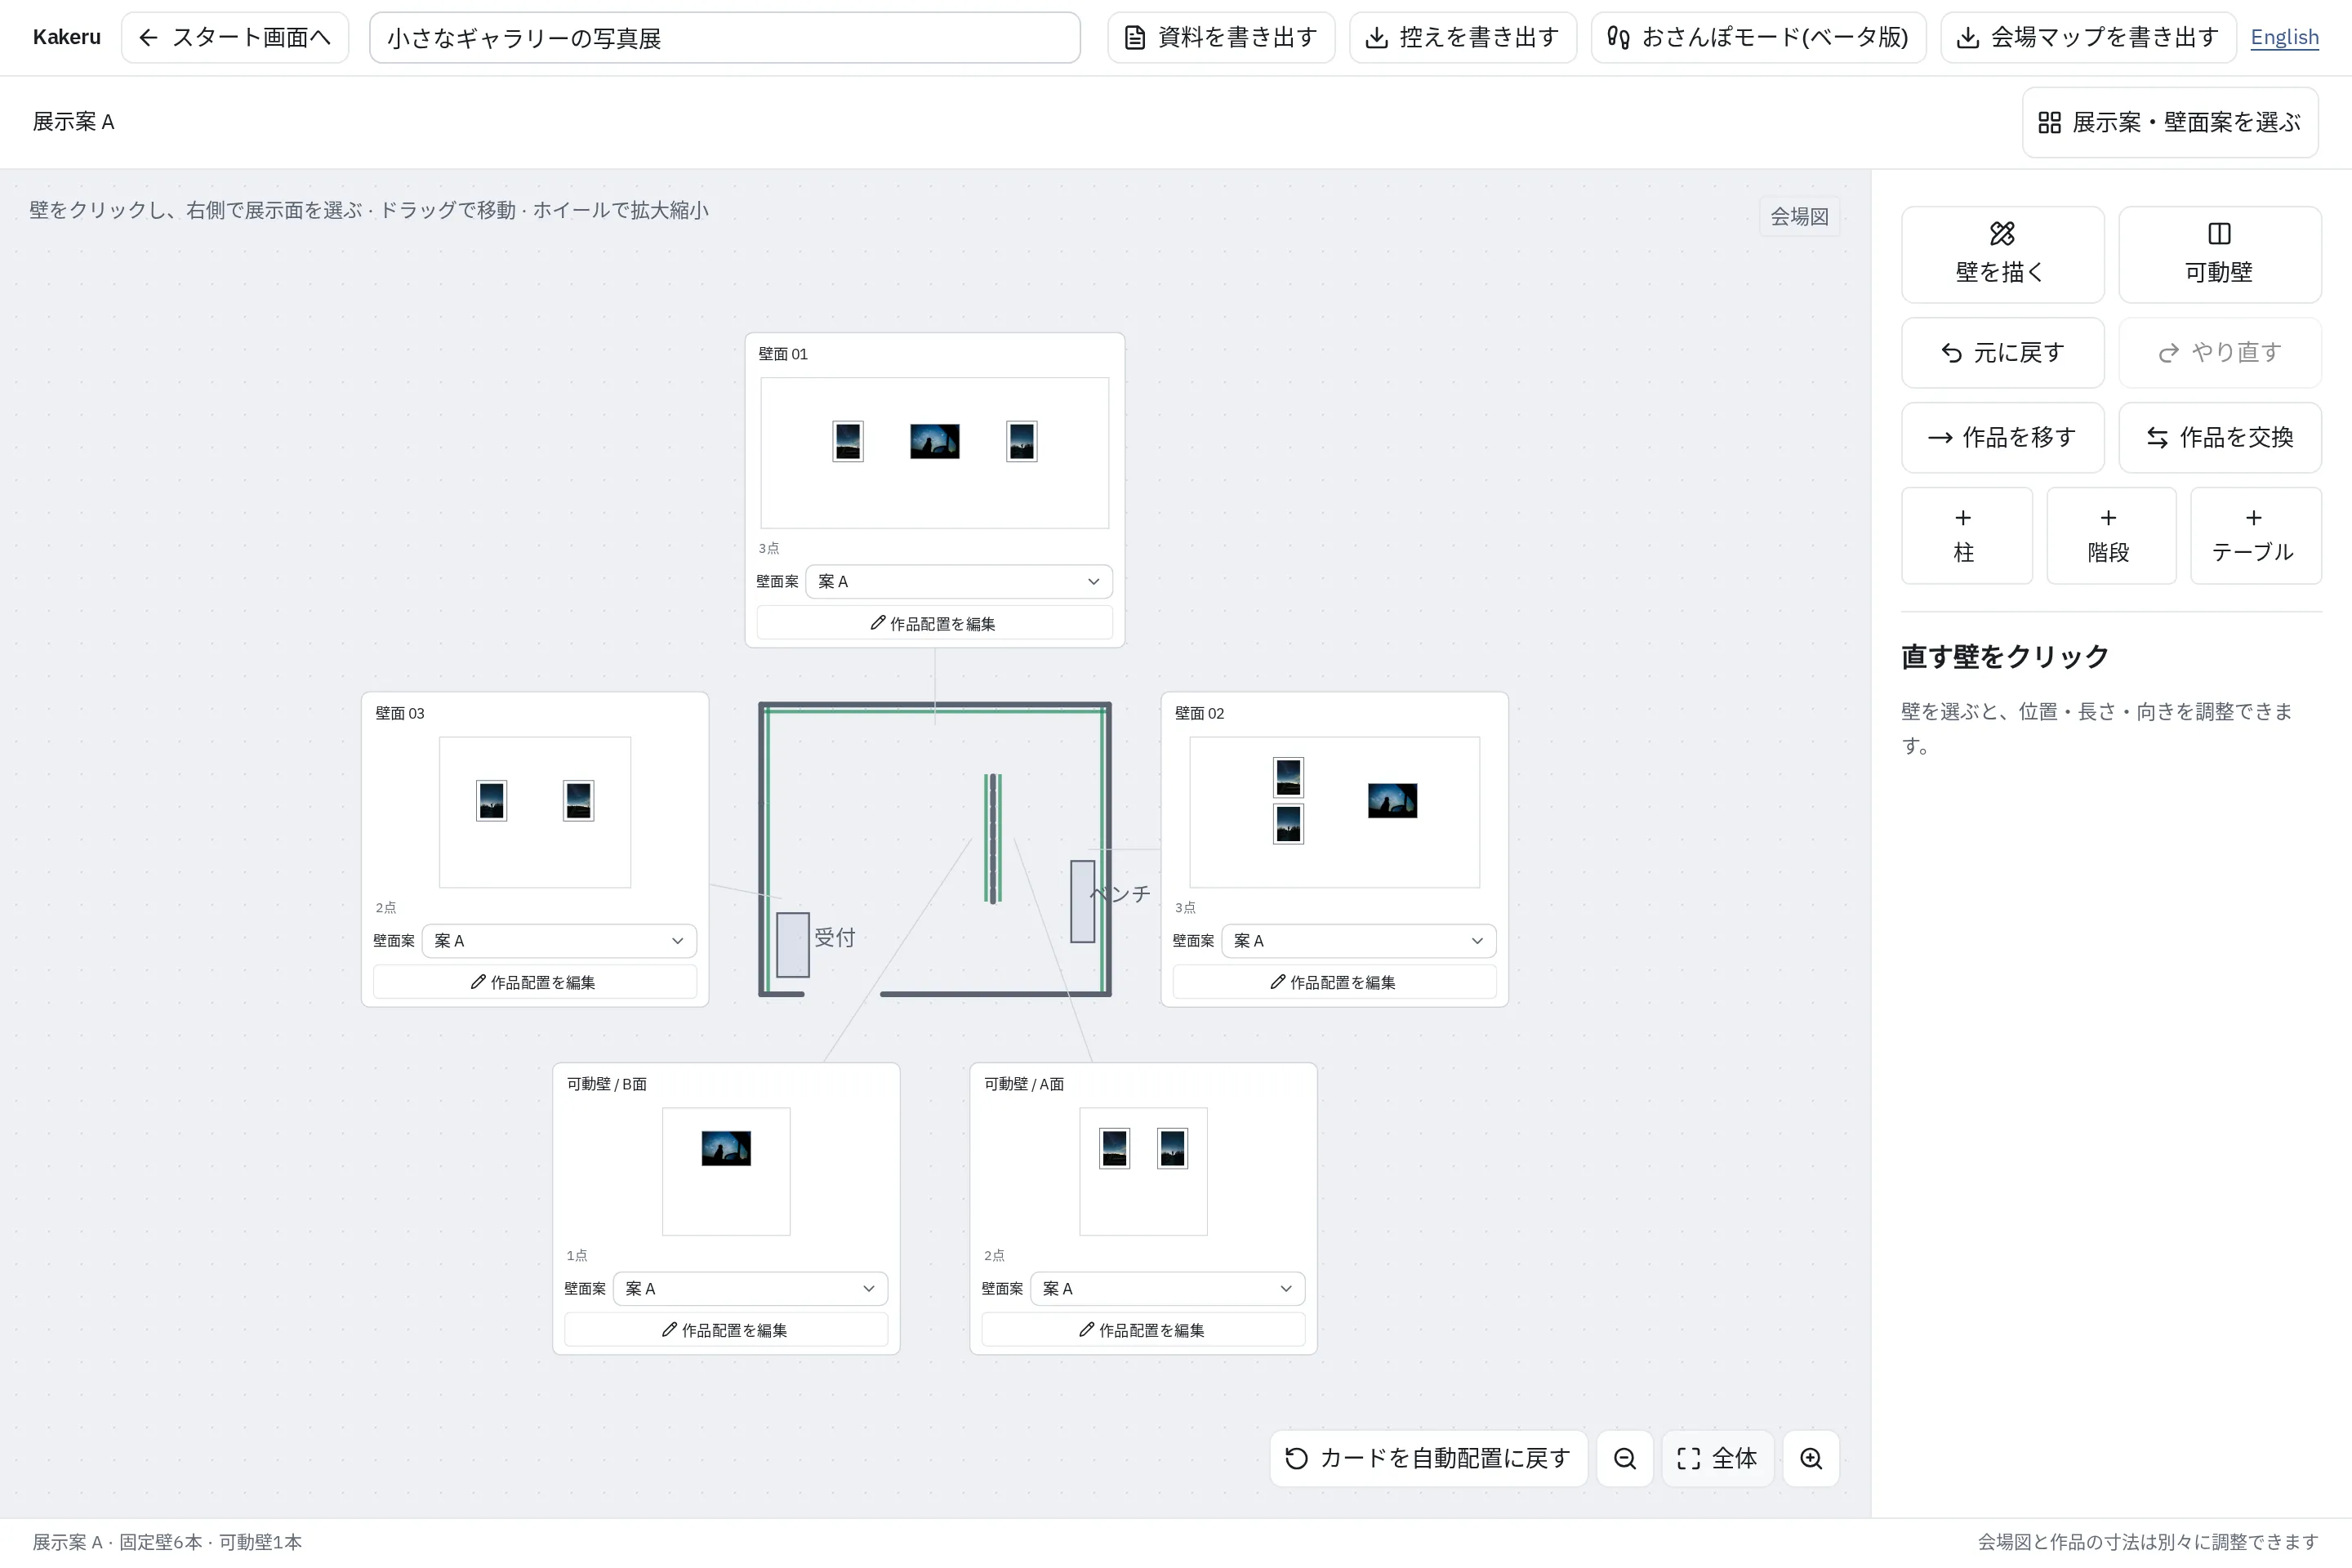Open 壁面案 dropdown in 可動壁 / B面 card

click(750, 1288)
